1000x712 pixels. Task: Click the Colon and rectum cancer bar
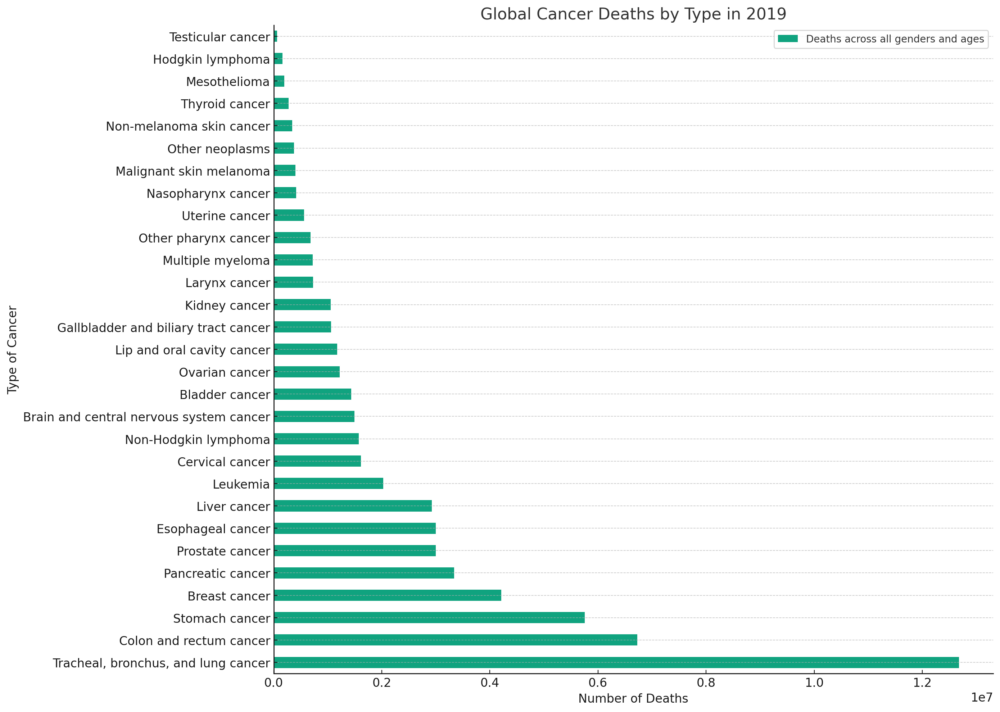[x=455, y=640]
